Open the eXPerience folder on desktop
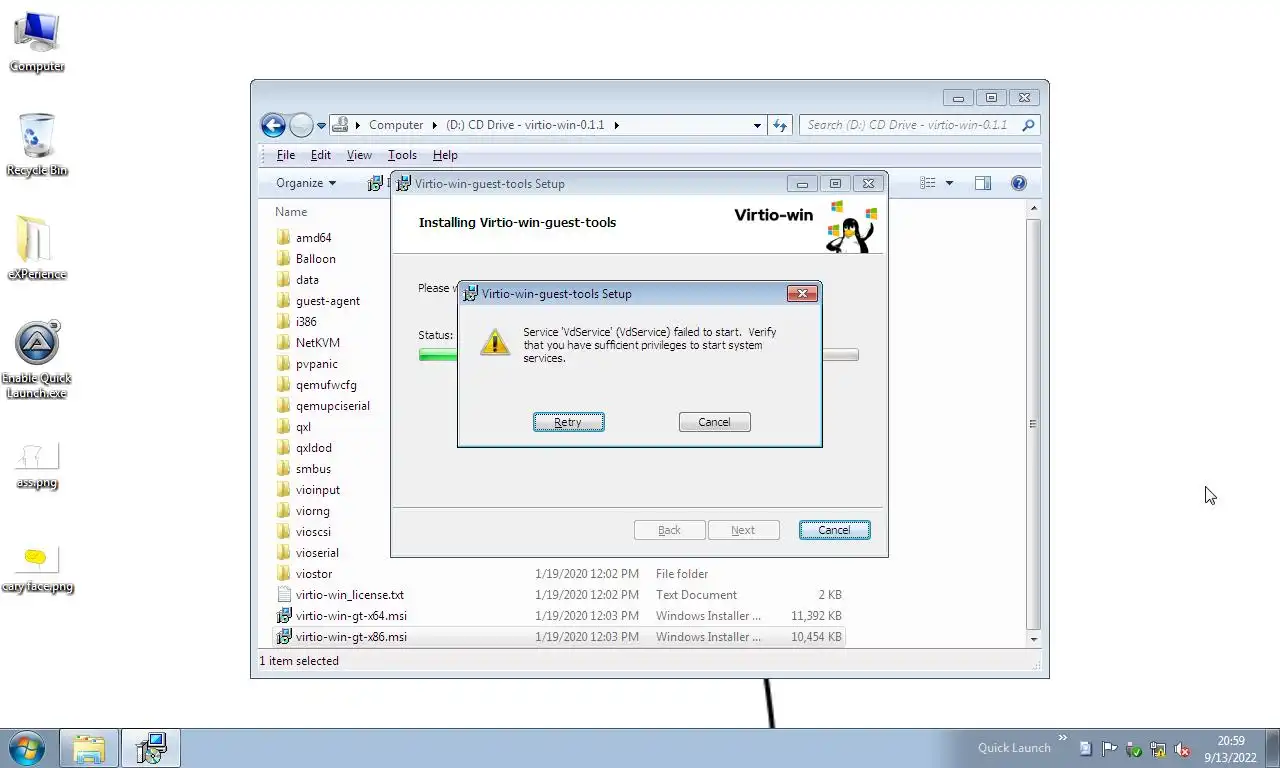The image size is (1280, 768). point(37,249)
